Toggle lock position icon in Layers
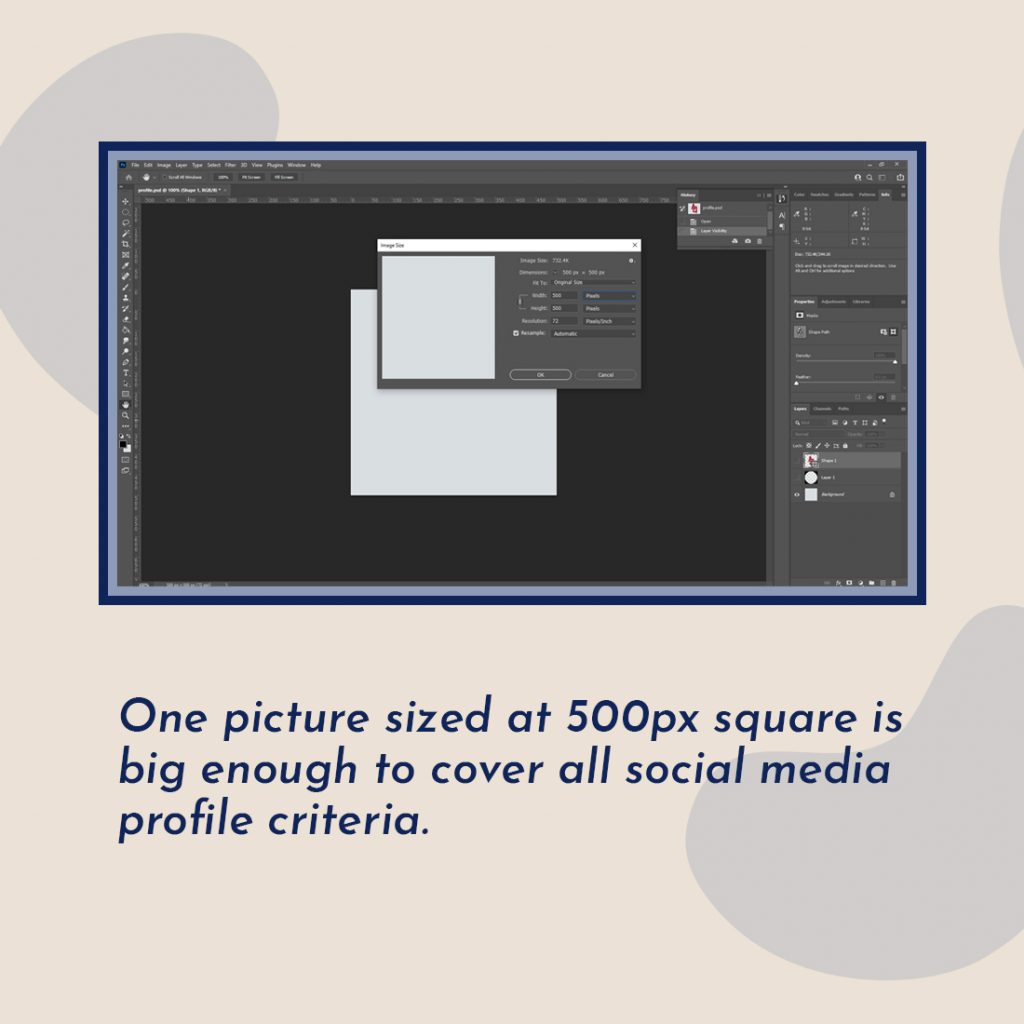This screenshot has height=1024, width=1024. coord(827,445)
